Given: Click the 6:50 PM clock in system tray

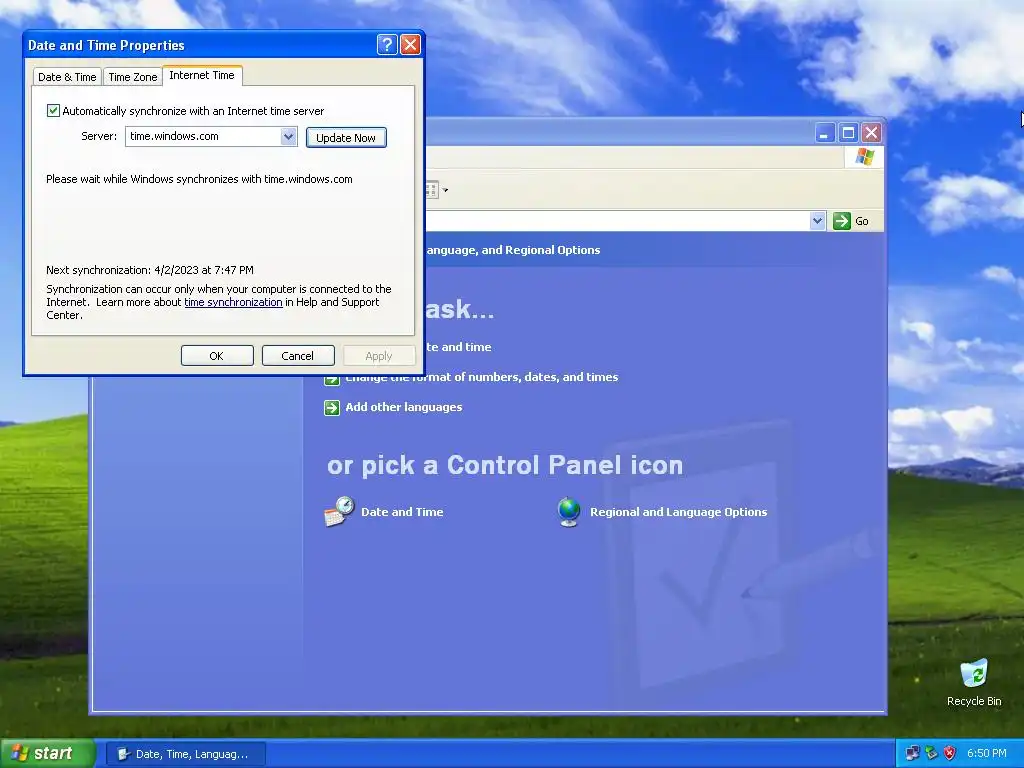Looking at the screenshot, I should 987,754.
